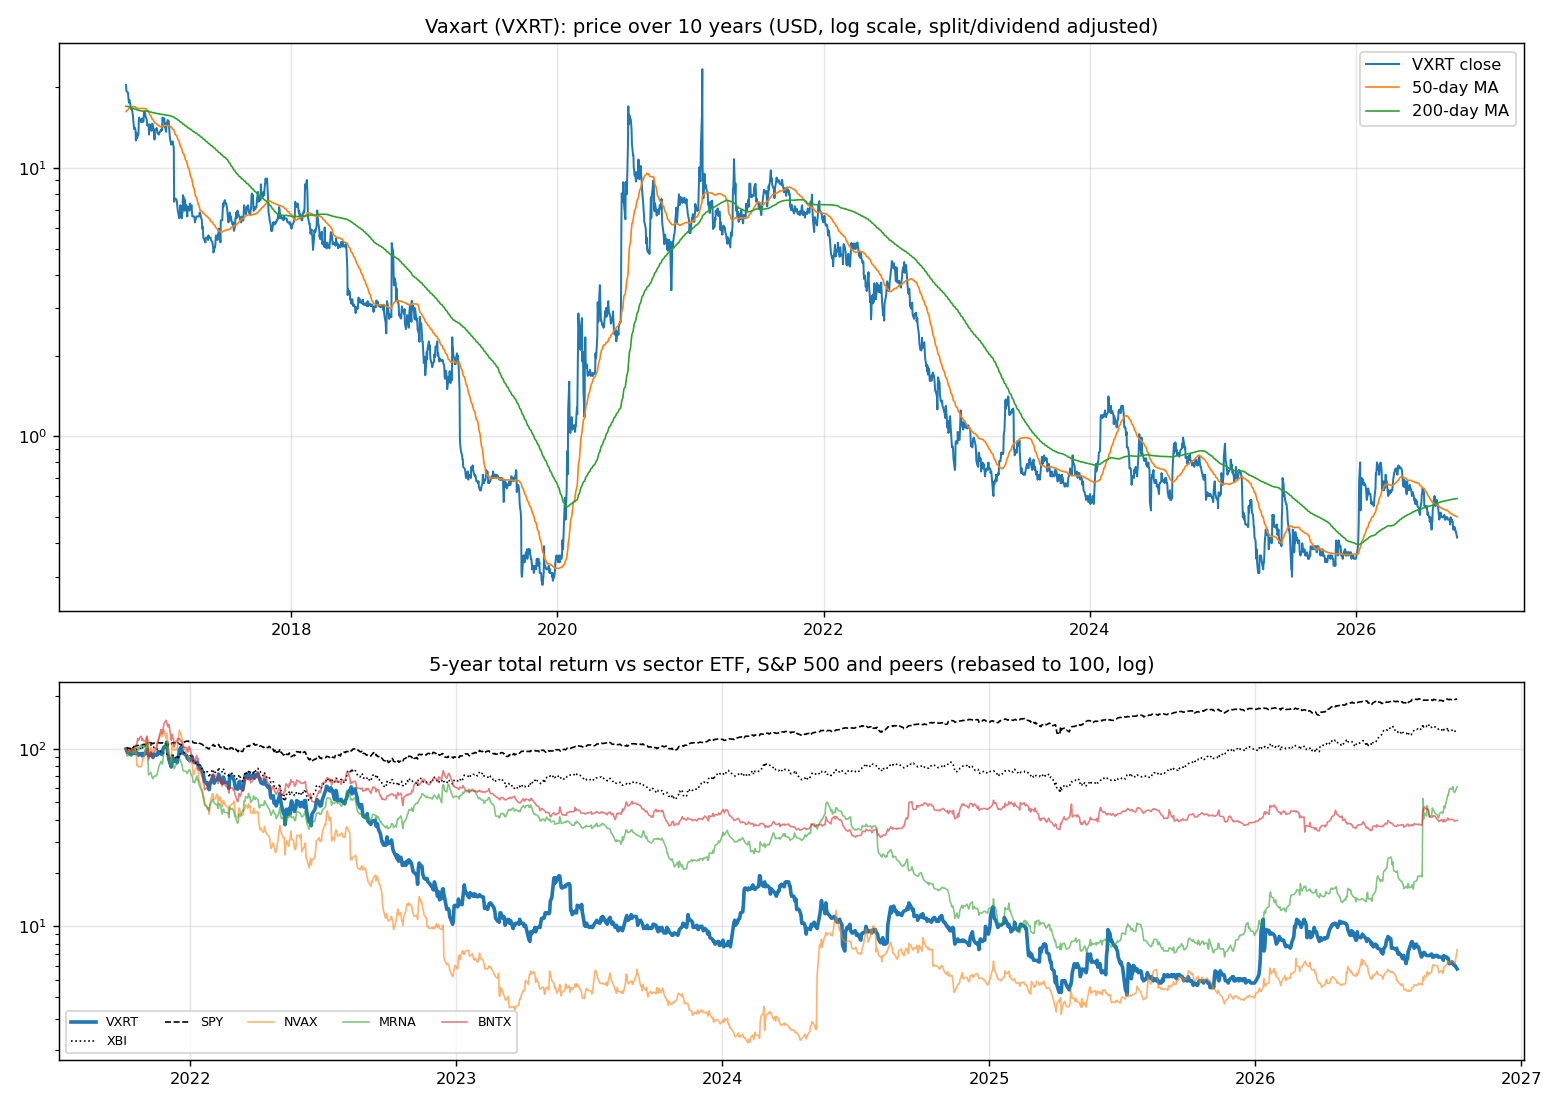
Task: Select 'NVAX' in the bottom chart legend
Action: click(300, 1022)
